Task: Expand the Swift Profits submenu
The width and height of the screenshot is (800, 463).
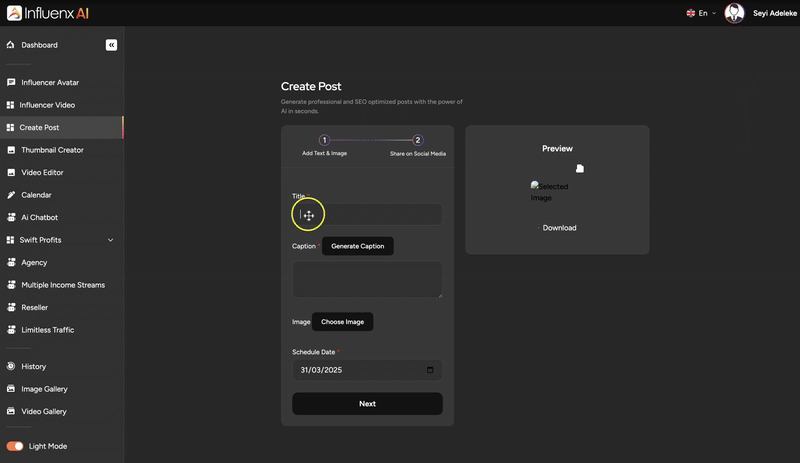Action: click(110, 240)
